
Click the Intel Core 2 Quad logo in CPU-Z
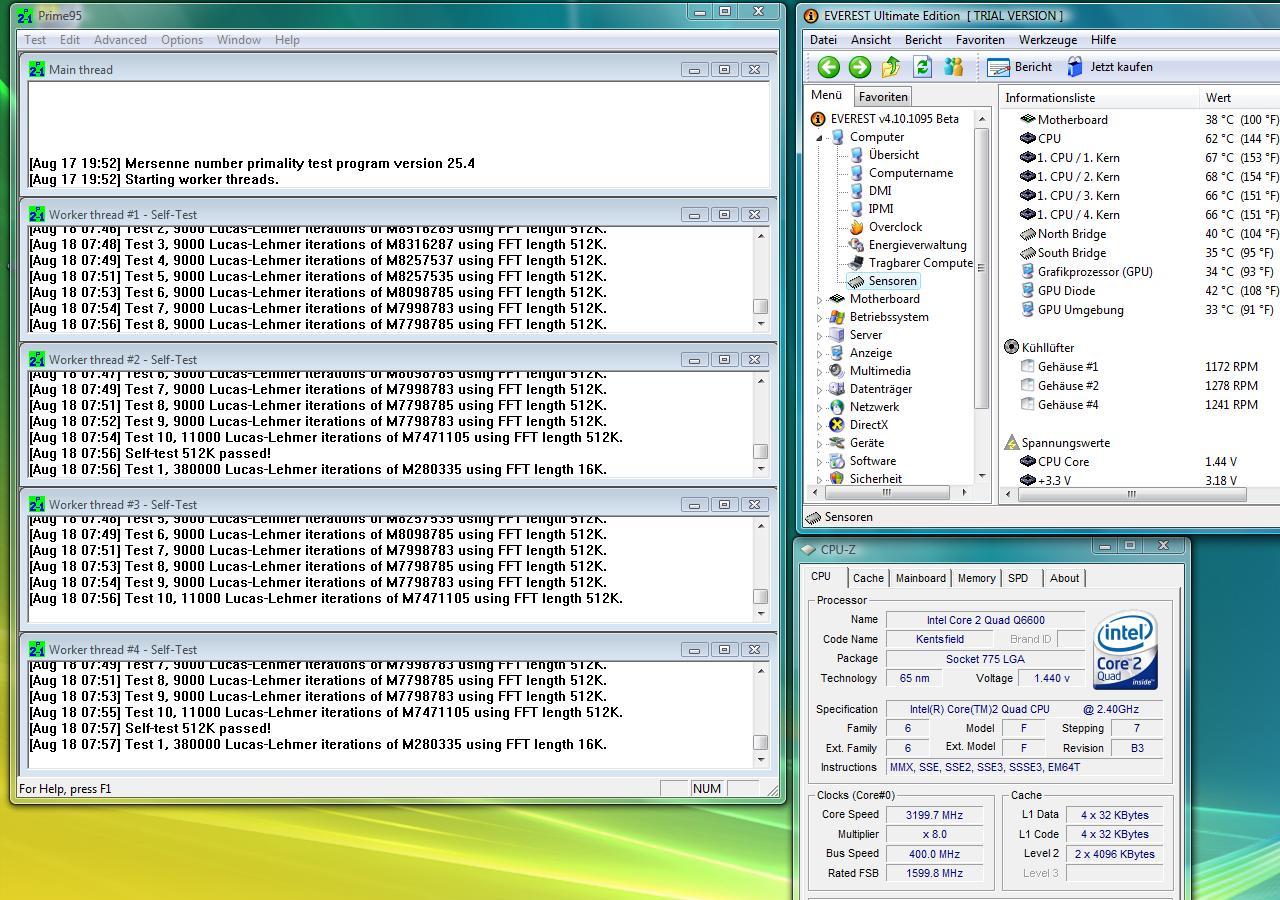tap(1126, 650)
